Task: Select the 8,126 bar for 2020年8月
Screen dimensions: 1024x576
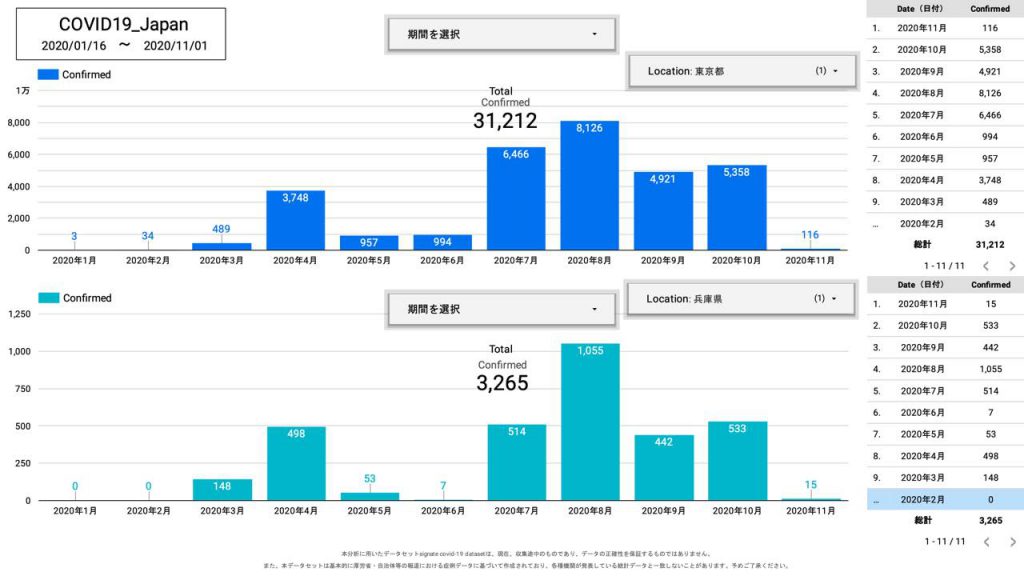Action: [589, 185]
